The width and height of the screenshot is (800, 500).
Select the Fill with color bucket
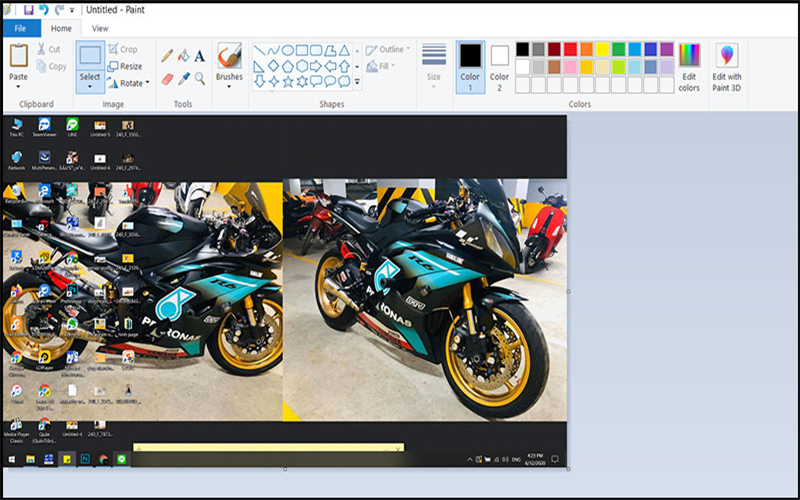(184, 55)
